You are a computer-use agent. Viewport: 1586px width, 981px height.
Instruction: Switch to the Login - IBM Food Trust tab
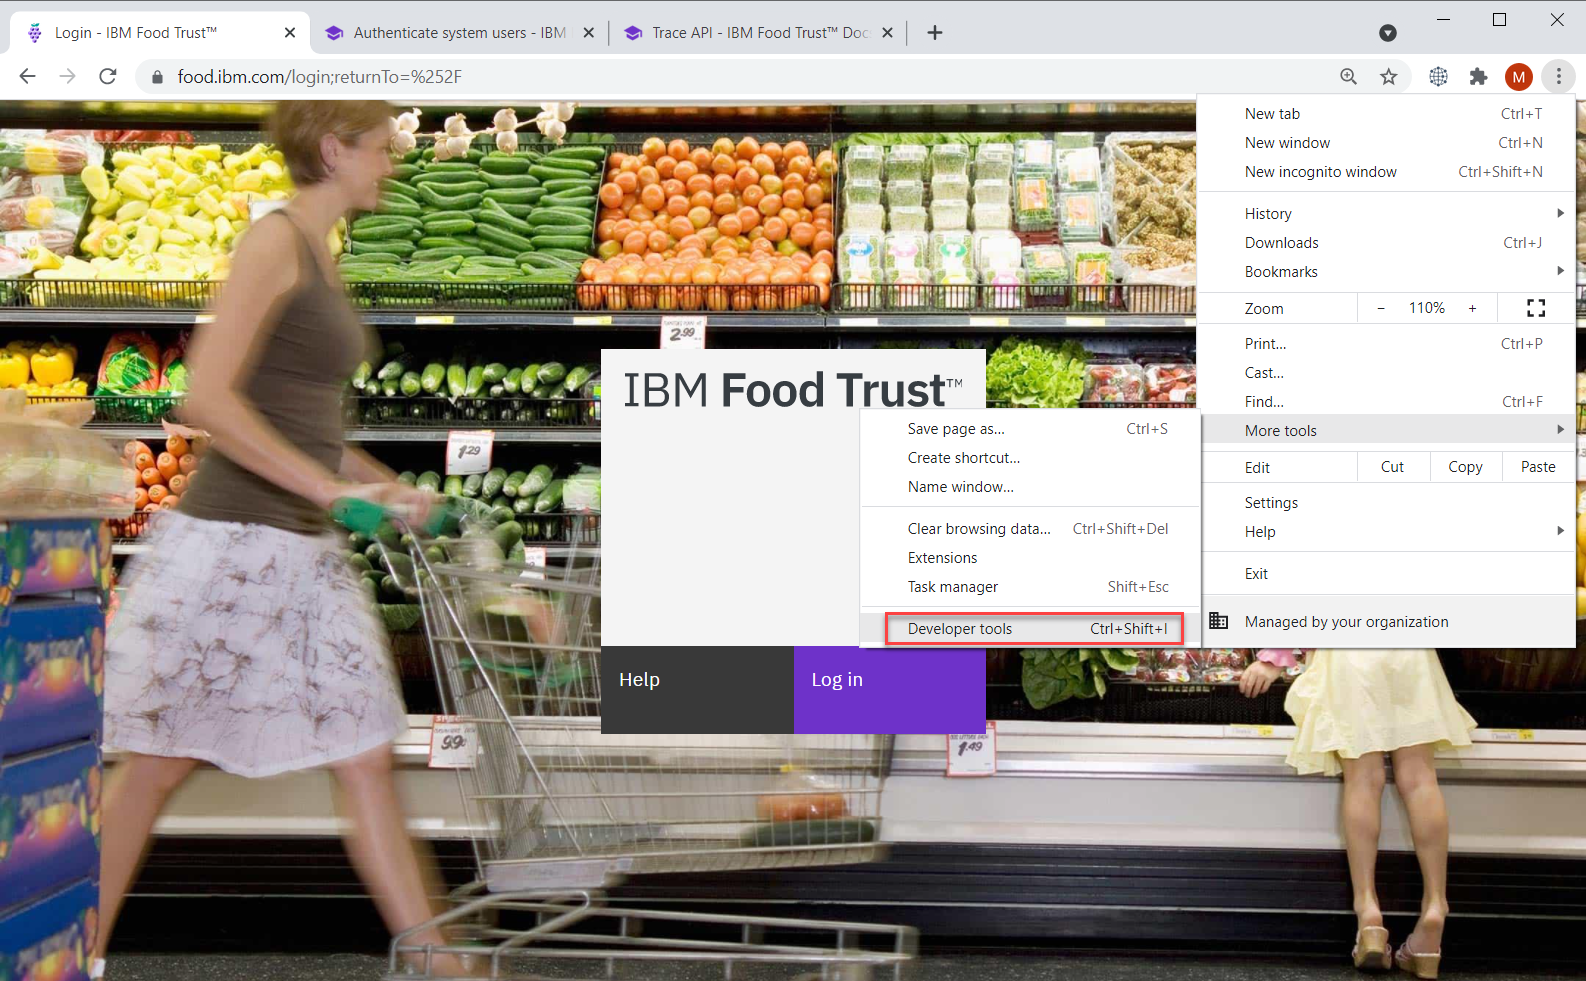[159, 33]
